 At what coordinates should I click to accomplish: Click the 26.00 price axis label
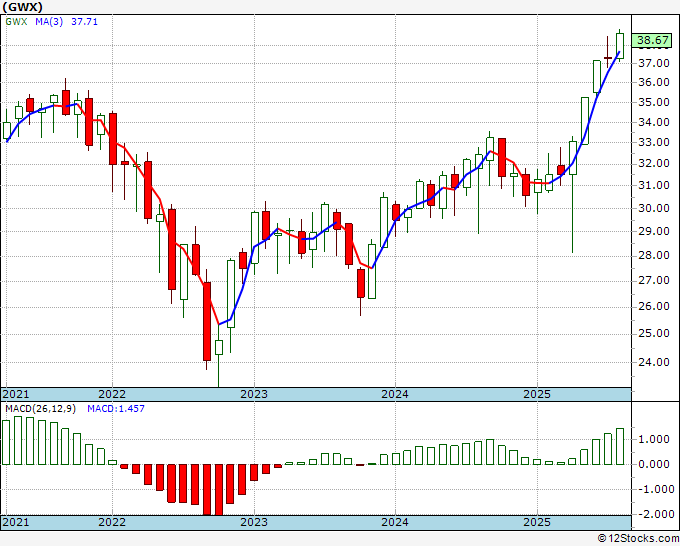pos(654,307)
